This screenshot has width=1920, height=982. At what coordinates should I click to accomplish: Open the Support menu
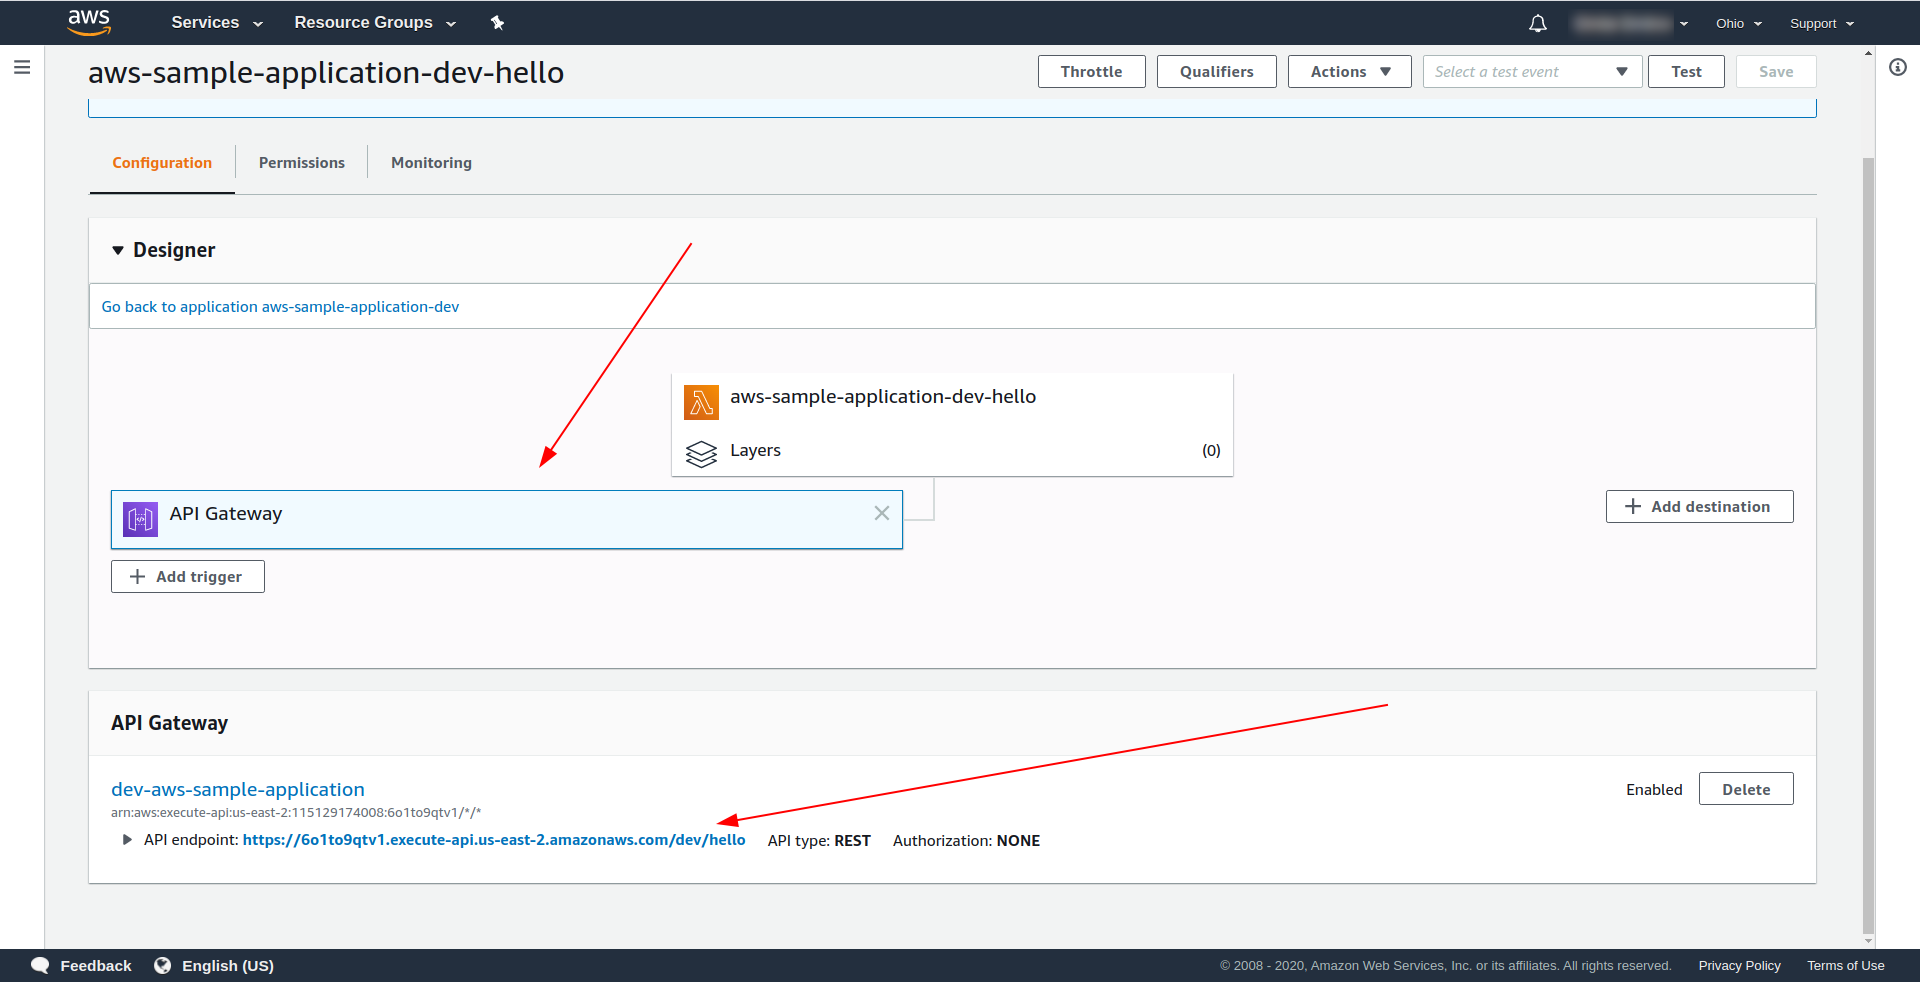(x=1822, y=23)
